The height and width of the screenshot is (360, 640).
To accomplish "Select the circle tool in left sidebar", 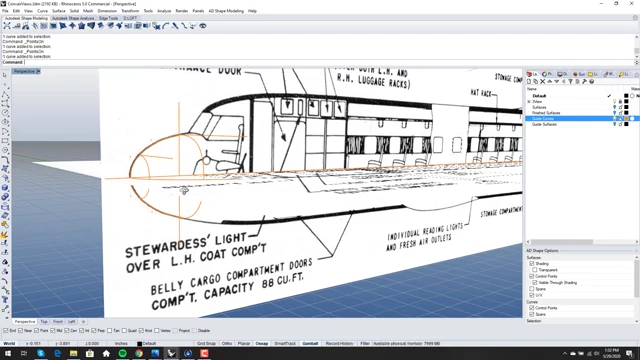I will tap(5, 113).
